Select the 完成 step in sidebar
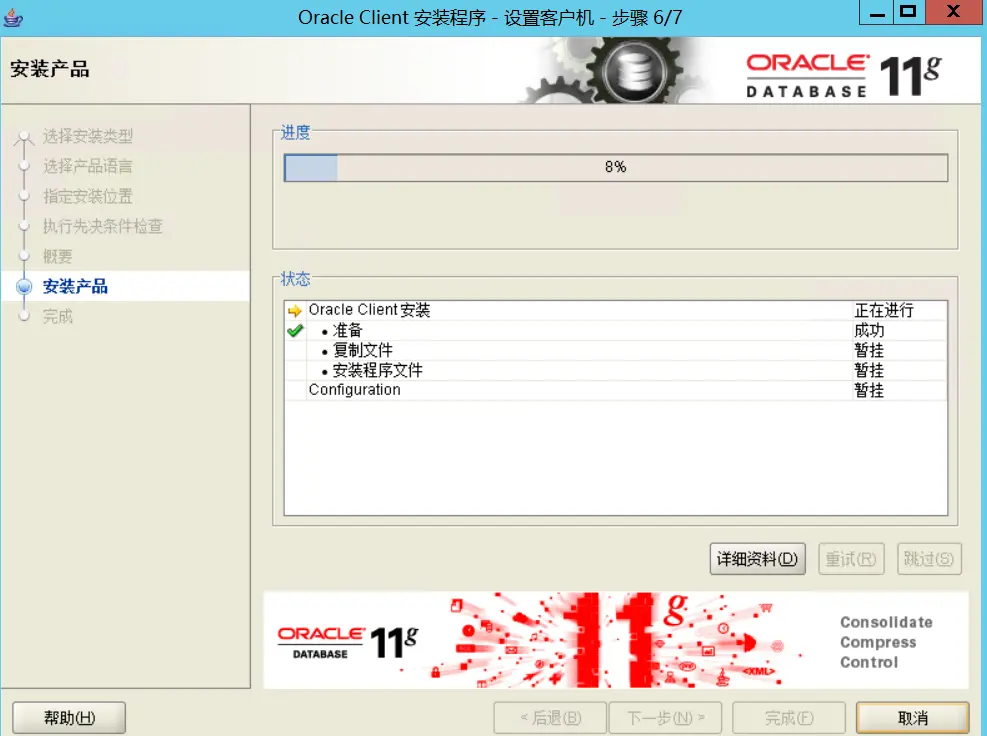The width and height of the screenshot is (987, 736). point(58,316)
